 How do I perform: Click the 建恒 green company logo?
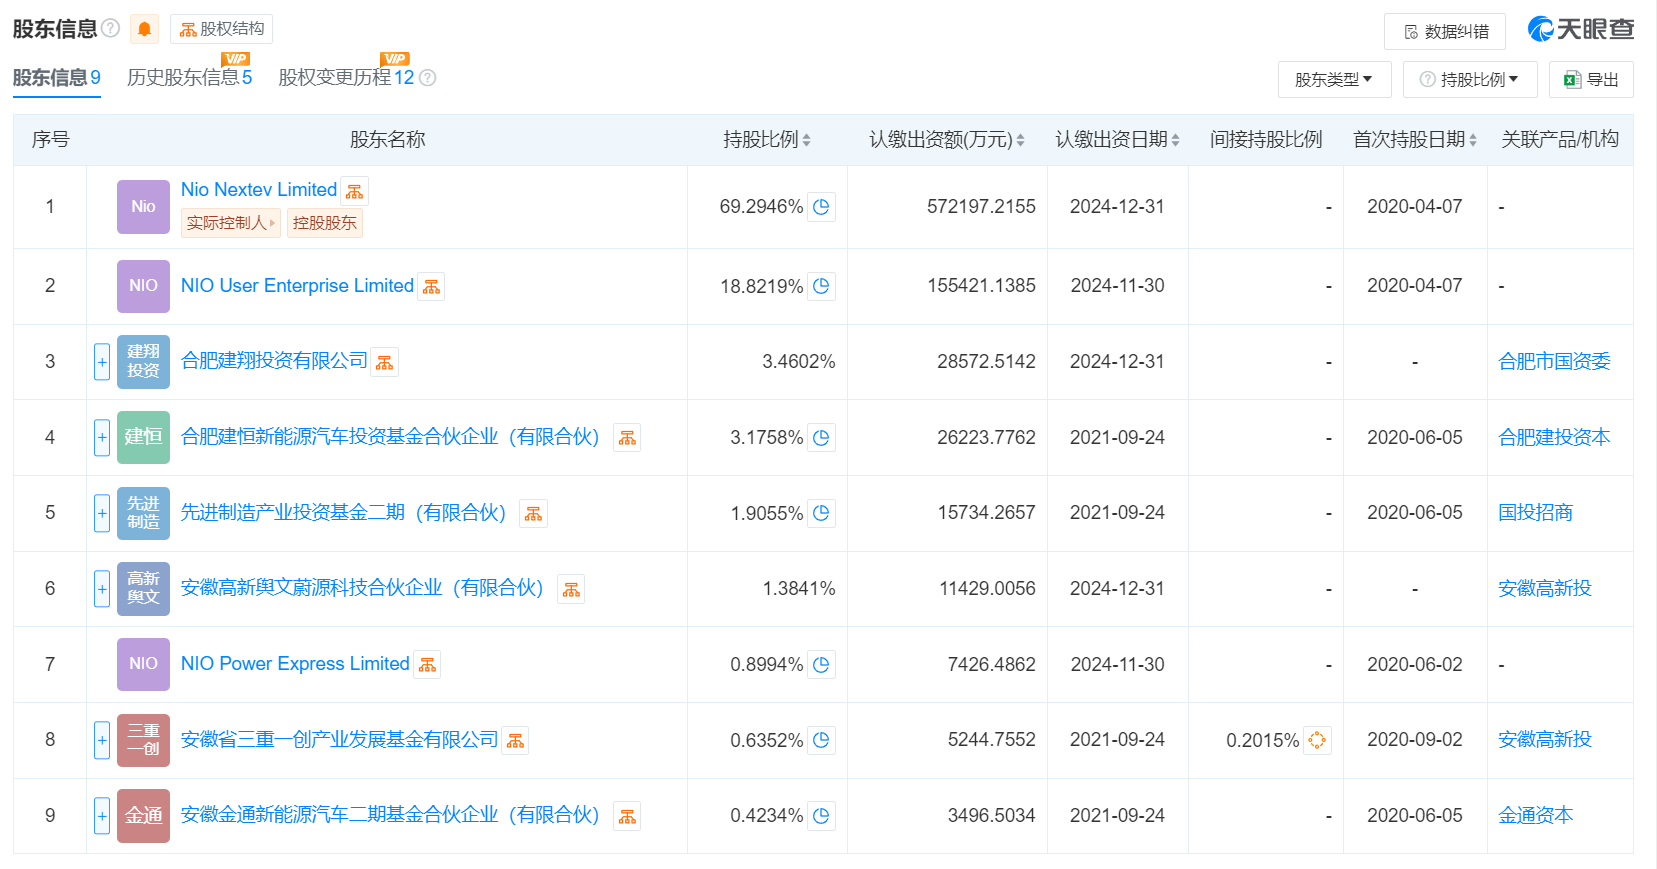click(143, 437)
